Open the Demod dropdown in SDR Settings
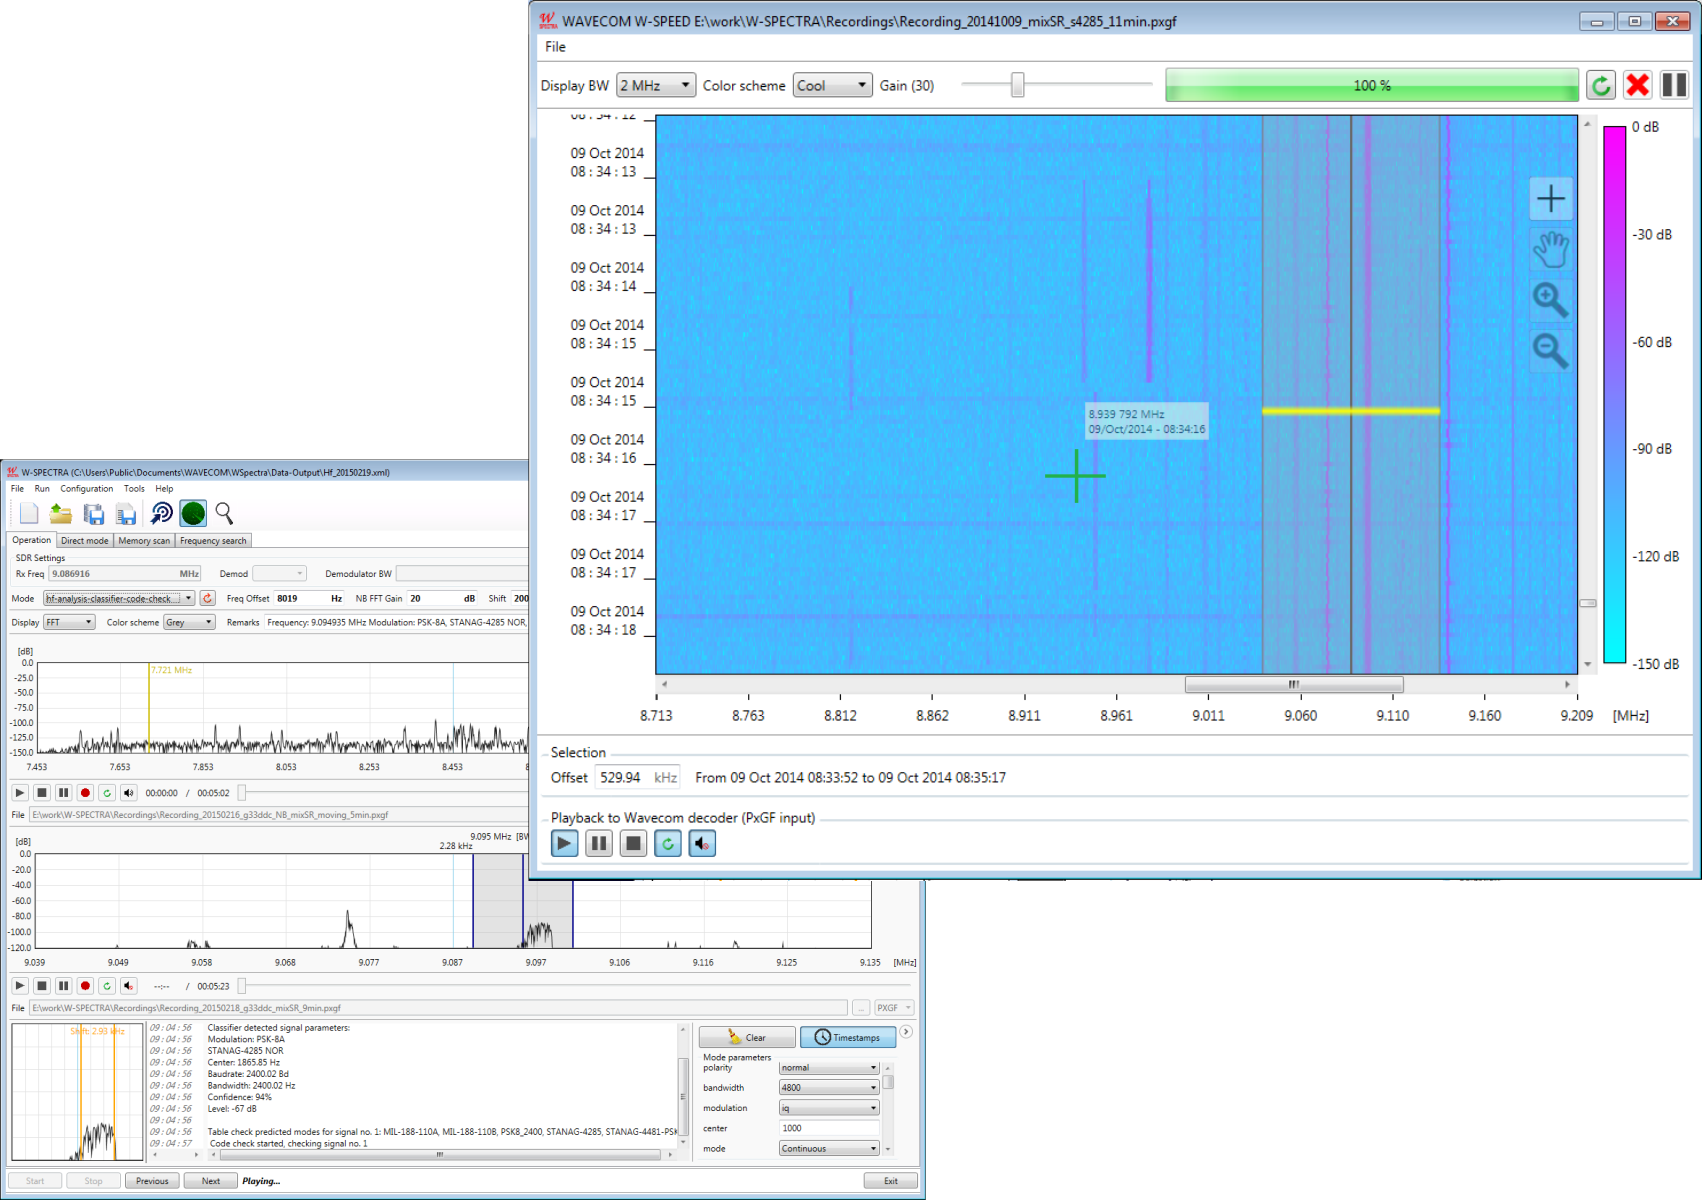The image size is (1702, 1200). (x=279, y=574)
